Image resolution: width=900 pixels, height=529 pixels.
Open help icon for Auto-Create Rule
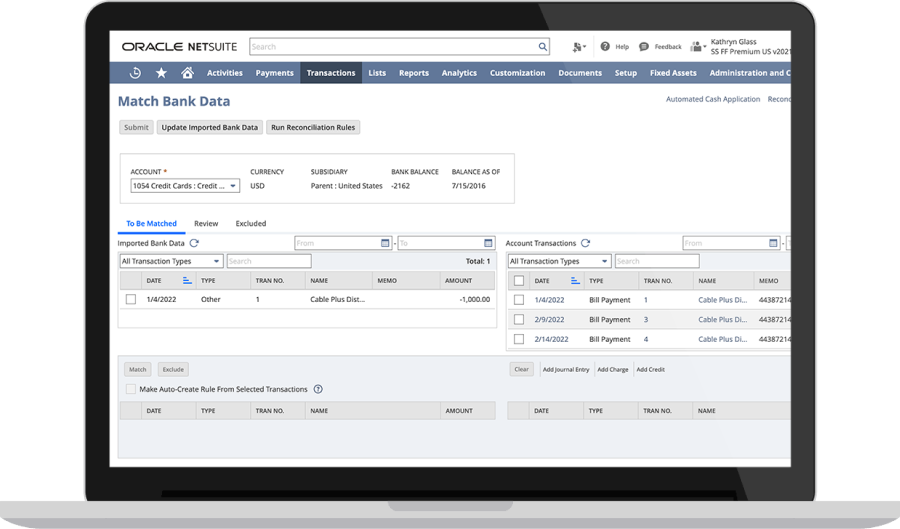[x=318, y=389]
